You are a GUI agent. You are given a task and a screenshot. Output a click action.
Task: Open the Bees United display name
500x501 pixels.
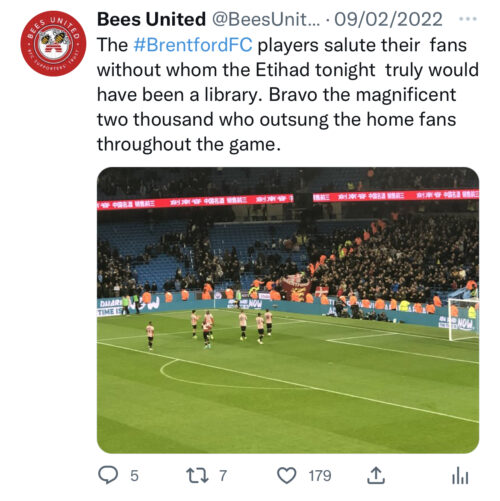click(151, 19)
